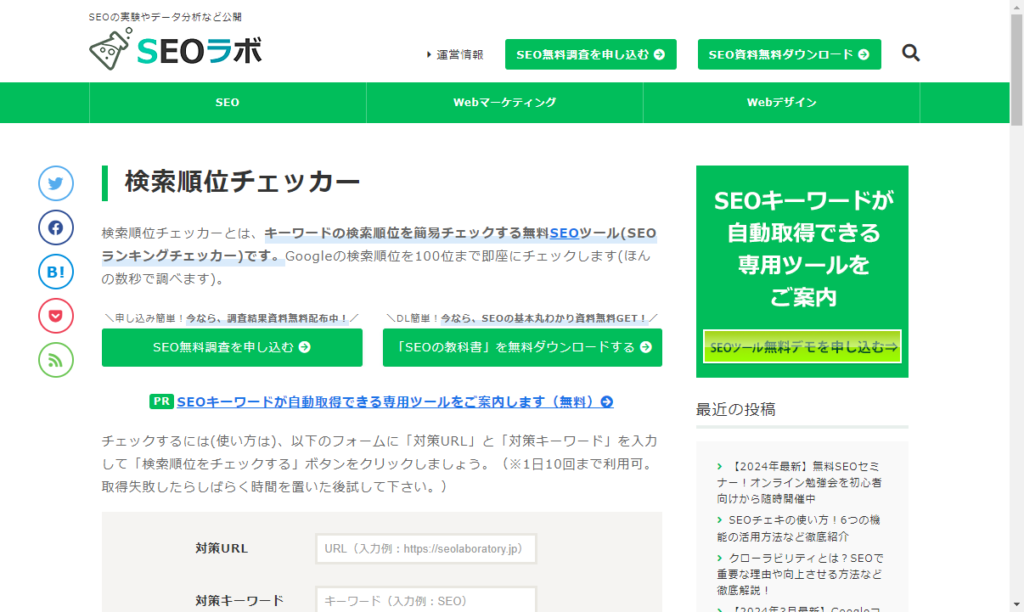The image size is (1024, 612).
Task: Open post 【2024年最新】無料SEOセミナー
Action: tap(799, 482)
